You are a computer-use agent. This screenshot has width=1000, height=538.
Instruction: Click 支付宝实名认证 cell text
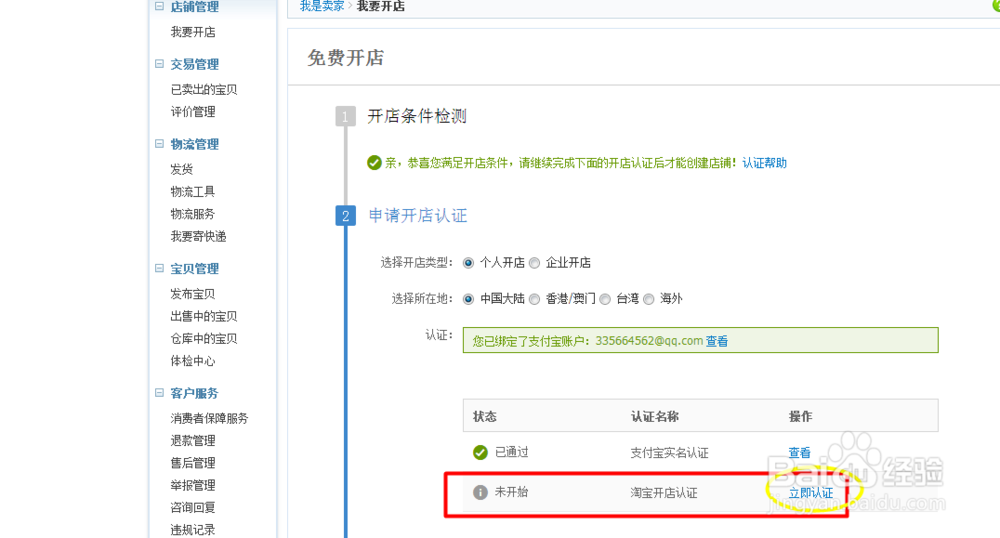pyautogui.click(x=669, y=453)
